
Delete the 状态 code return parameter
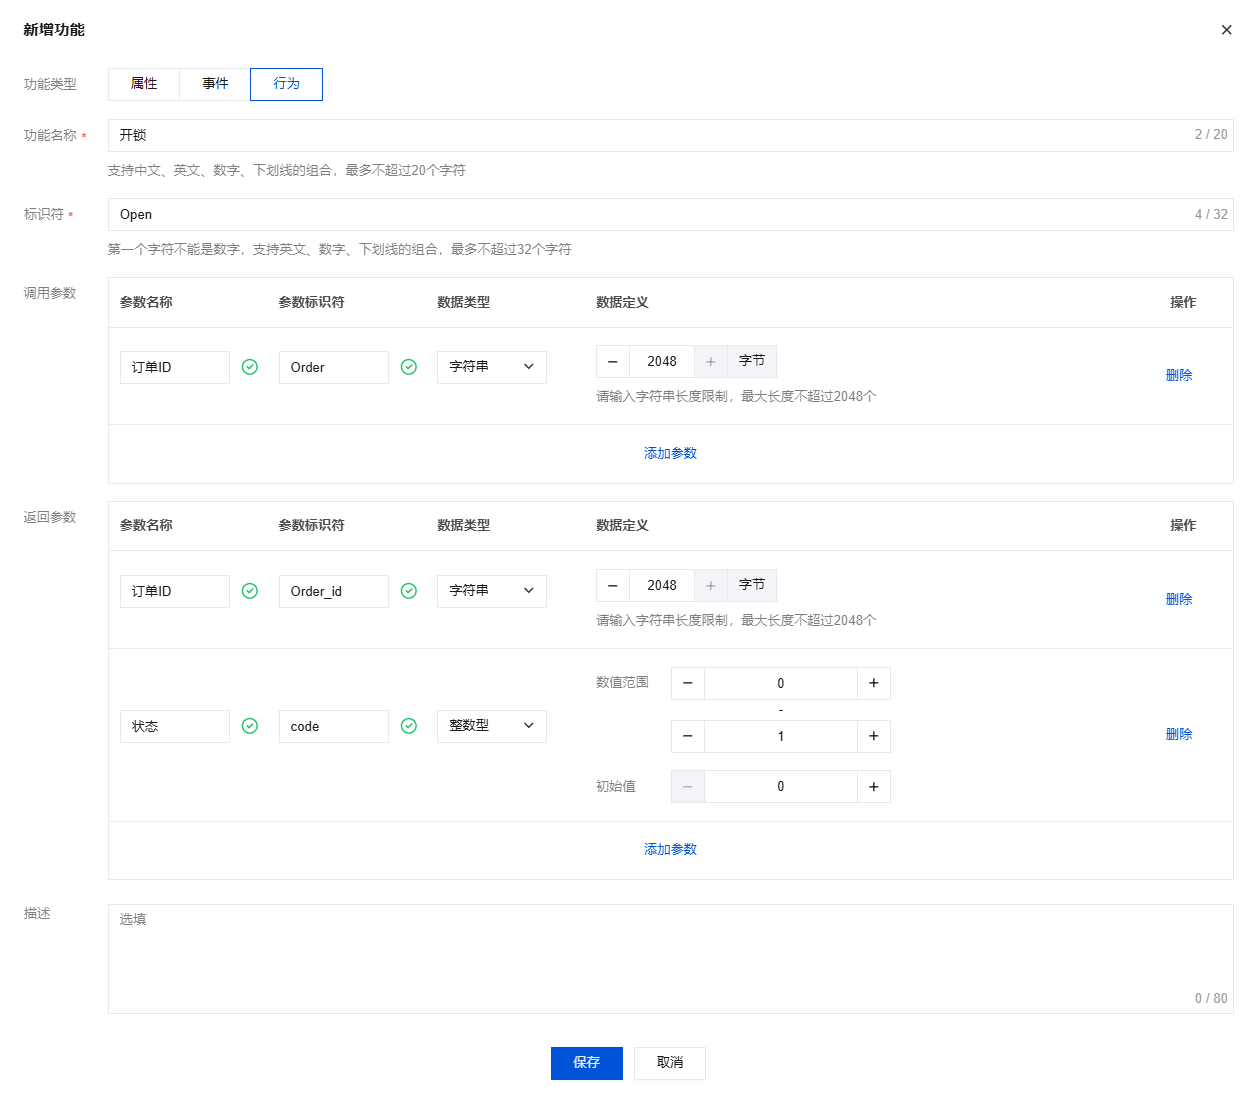point(1178,734)
